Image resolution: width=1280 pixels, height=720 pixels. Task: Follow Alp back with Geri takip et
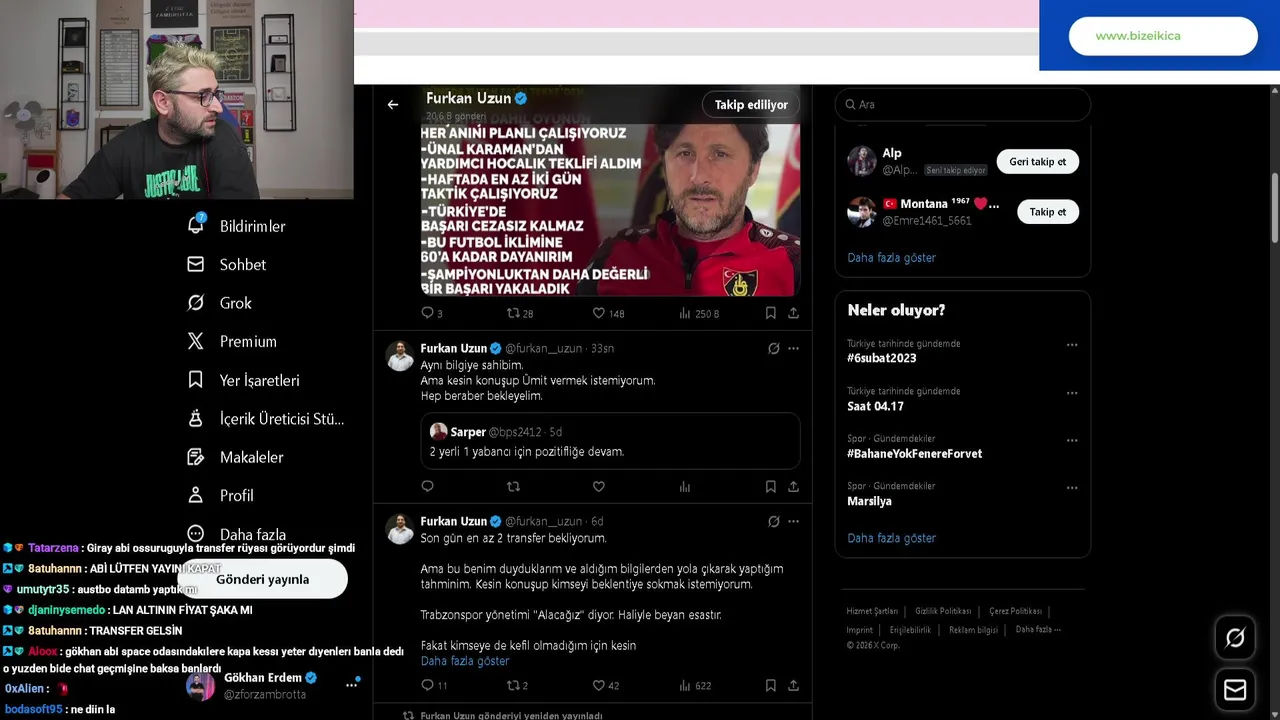1037,162
